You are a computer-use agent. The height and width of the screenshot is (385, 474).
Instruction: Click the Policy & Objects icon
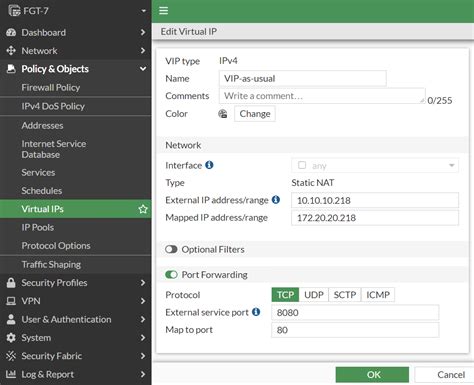[x=11, y=69]
